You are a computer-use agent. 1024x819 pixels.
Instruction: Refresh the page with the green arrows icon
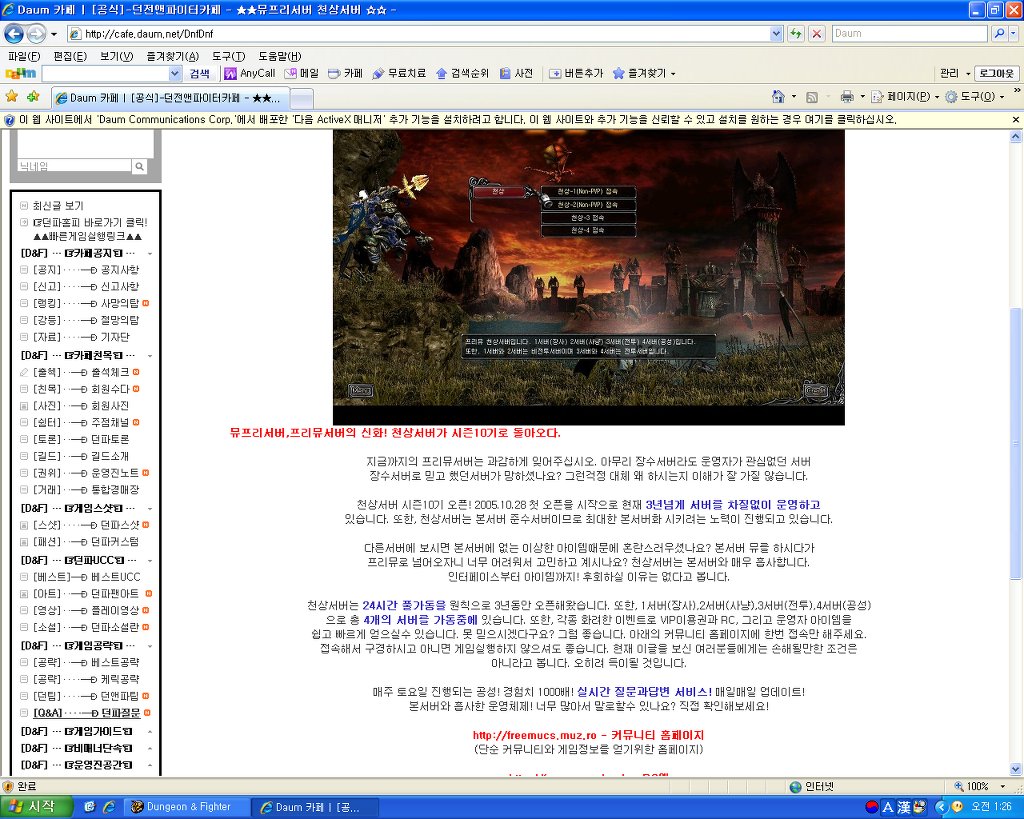tap(795, 33)
